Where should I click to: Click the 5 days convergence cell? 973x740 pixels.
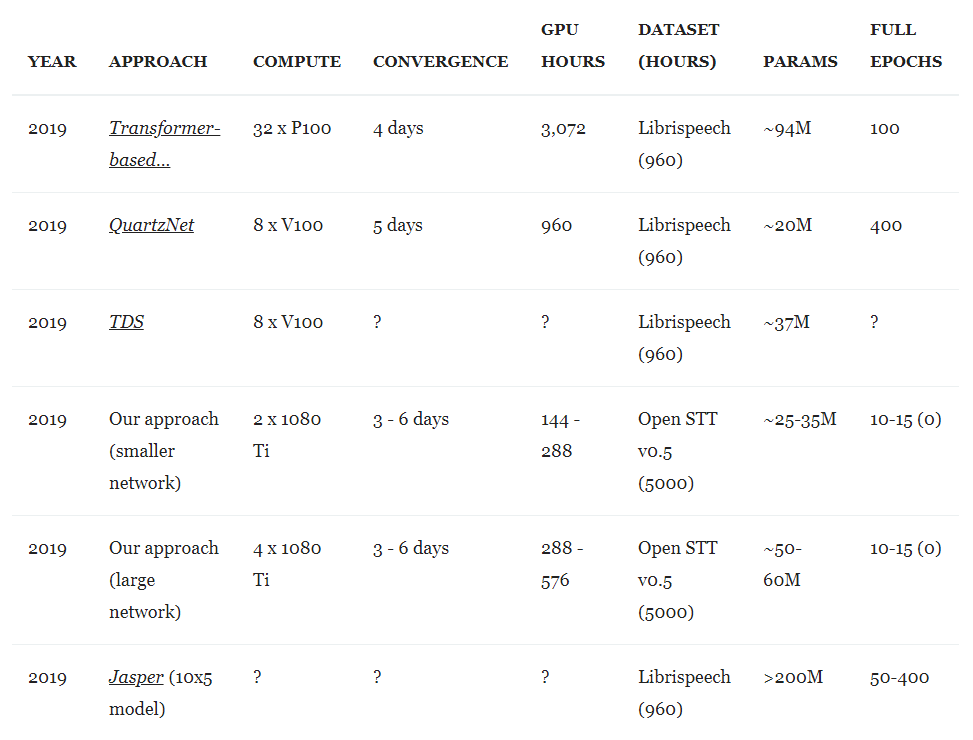point(398,225)
